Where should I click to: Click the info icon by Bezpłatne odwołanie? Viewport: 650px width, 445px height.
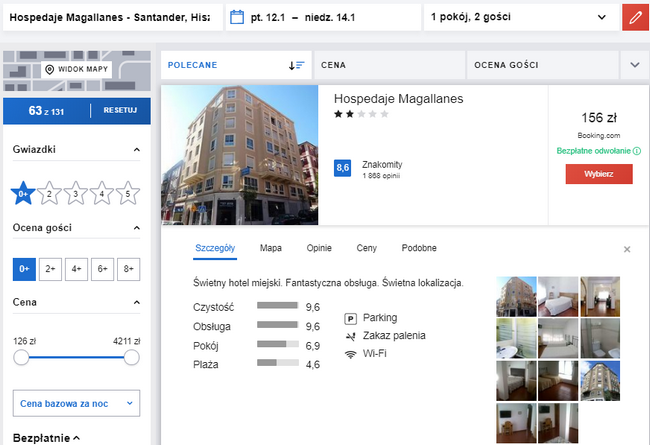tap(637, 151)
